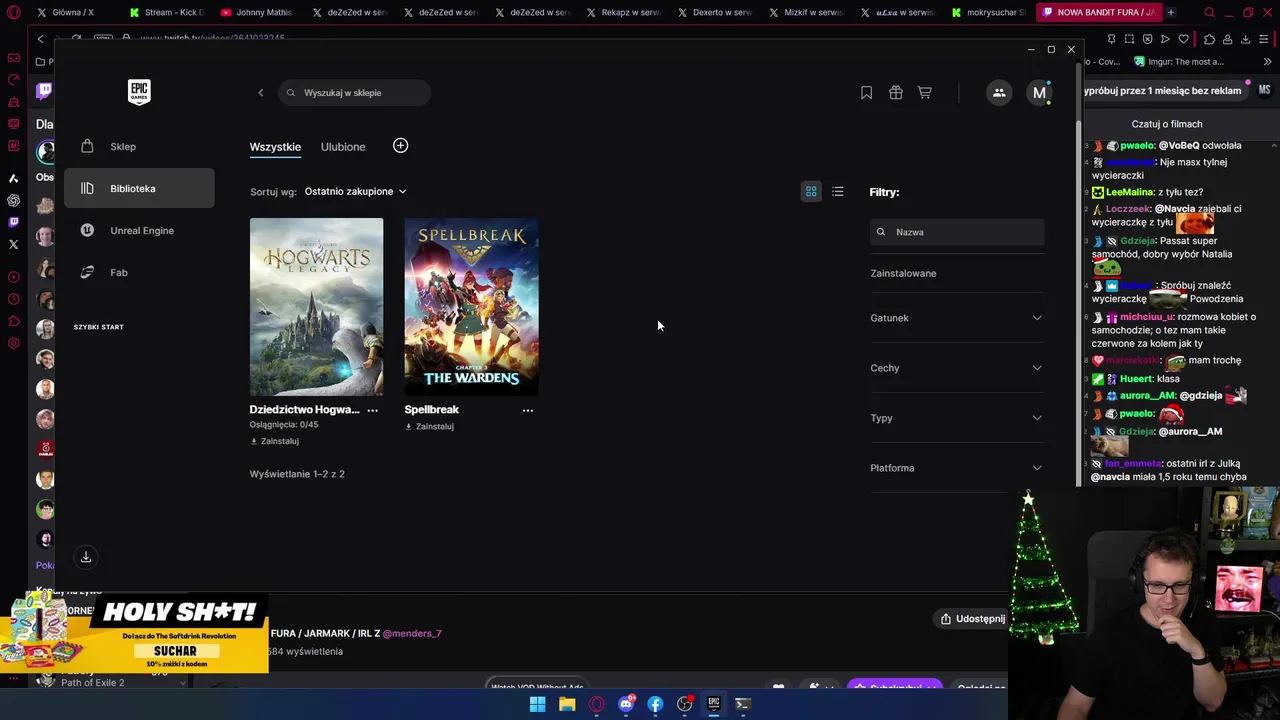The height and width of the screenshot is (720, 1280).
Task: Open Discord from the taskbar
Action: [x=626, y=704]
